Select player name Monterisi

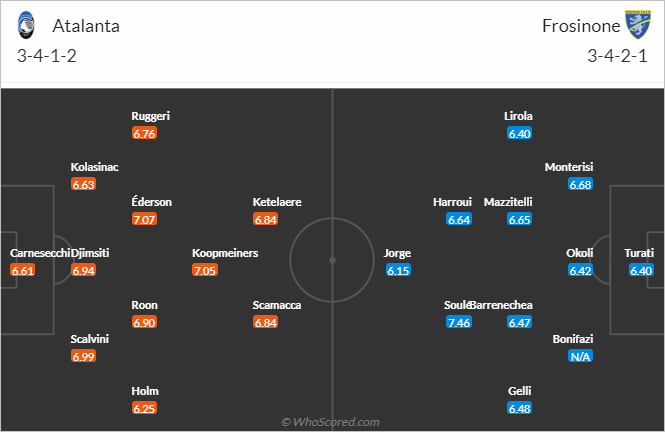tap(569, 167)
